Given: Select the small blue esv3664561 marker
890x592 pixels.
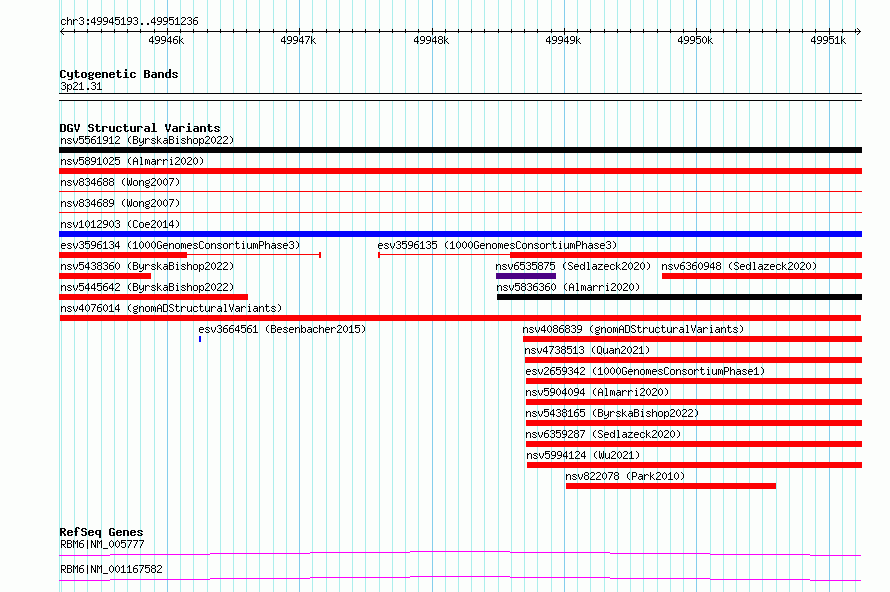Looking at the screenshot, I should pos(200,339).
